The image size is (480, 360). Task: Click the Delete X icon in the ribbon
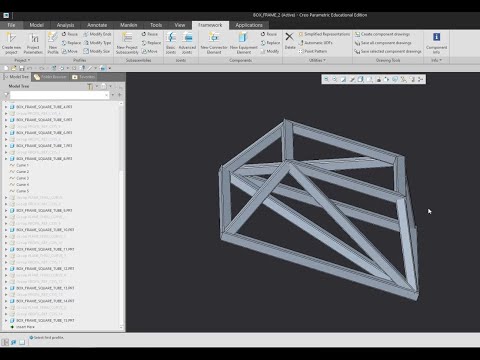(290, 37)
